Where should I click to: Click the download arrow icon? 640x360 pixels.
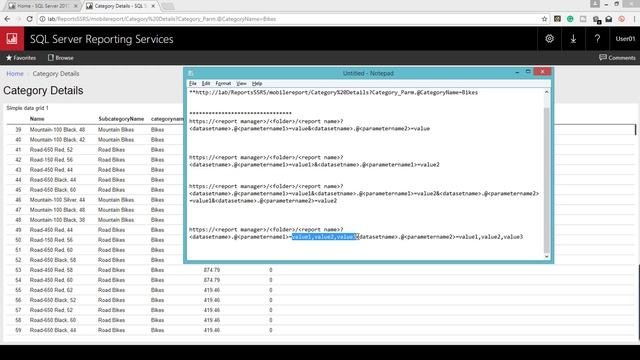[573, 39]
